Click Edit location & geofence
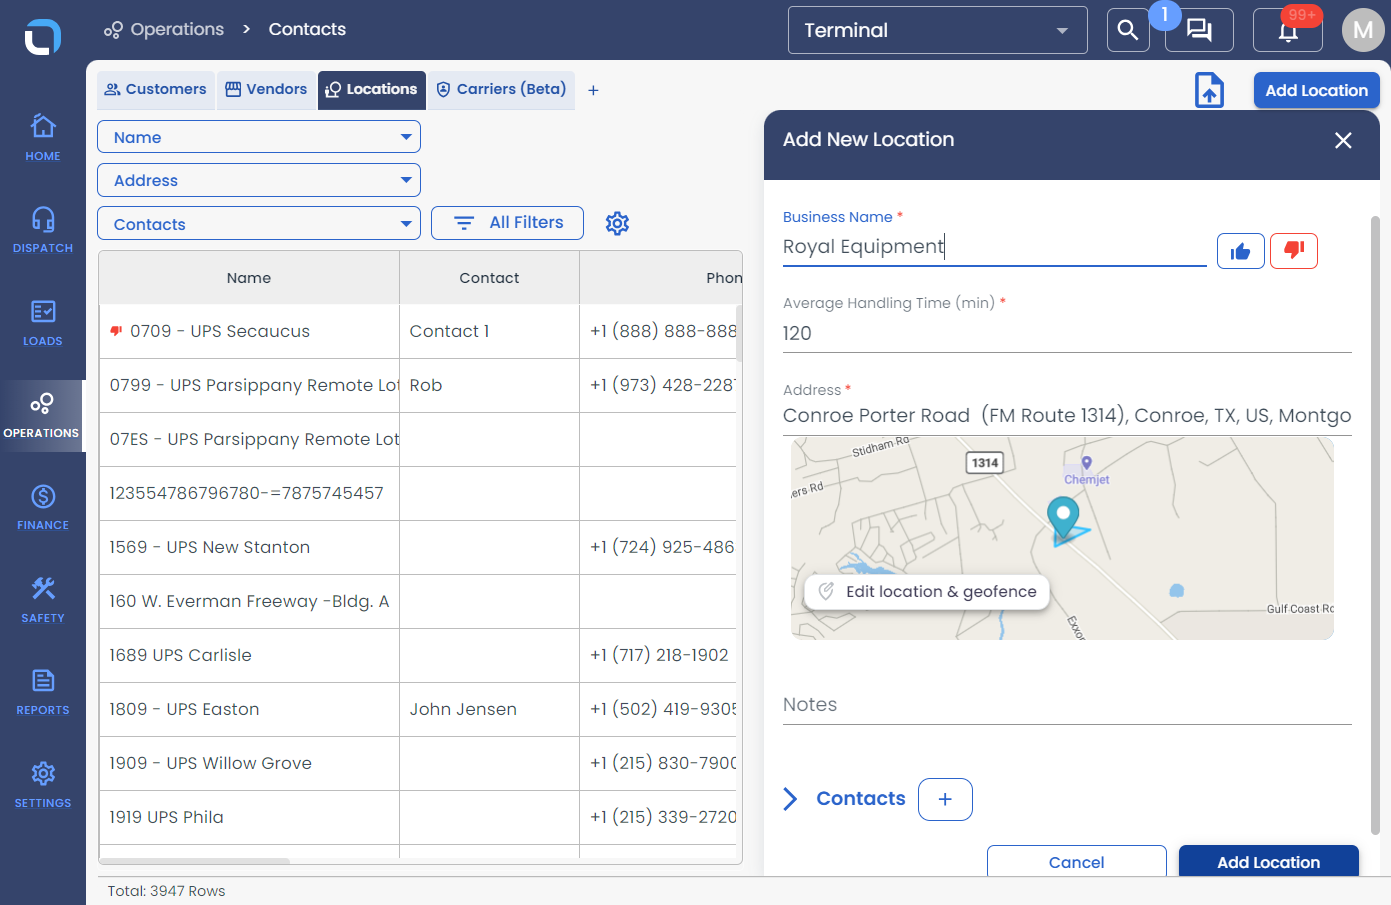 point(927,592)
